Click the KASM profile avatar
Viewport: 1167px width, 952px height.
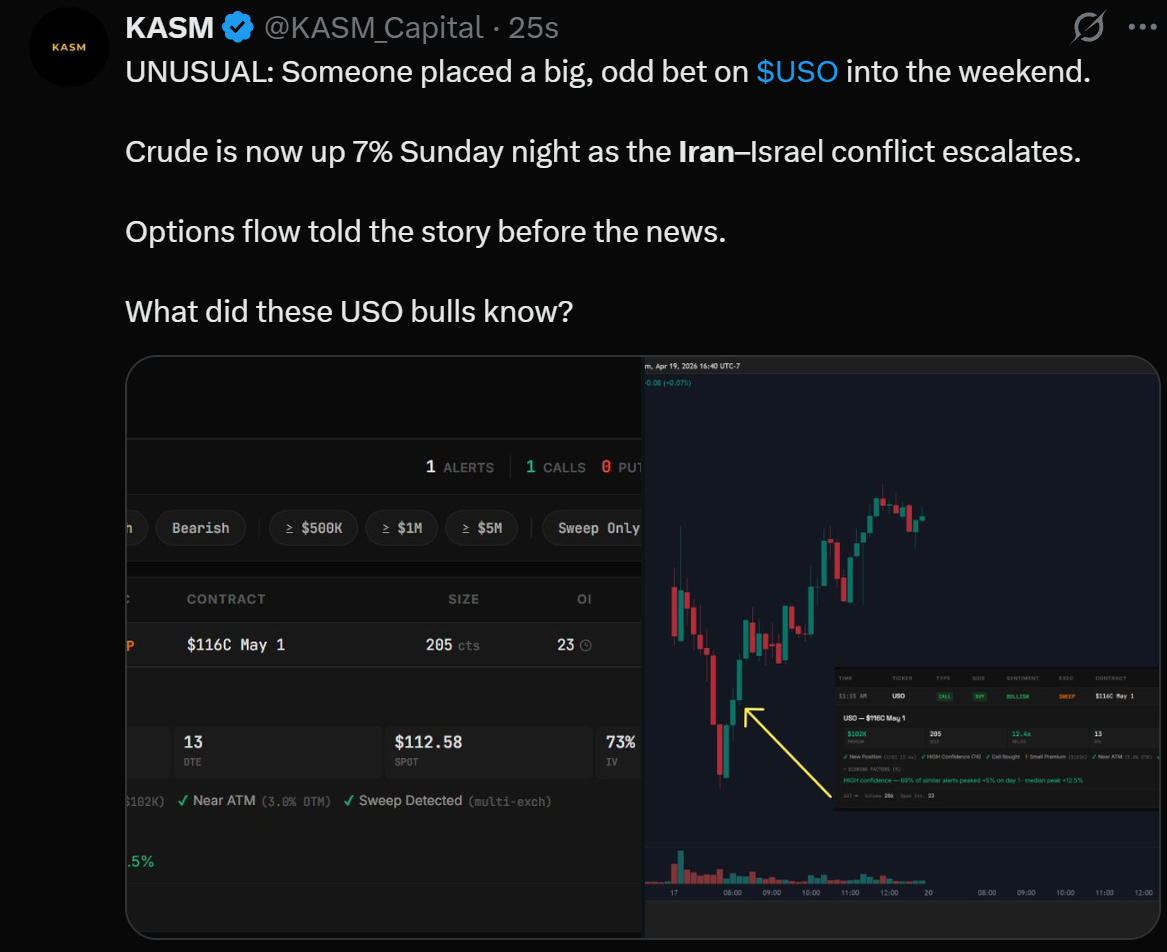(68, 47)
